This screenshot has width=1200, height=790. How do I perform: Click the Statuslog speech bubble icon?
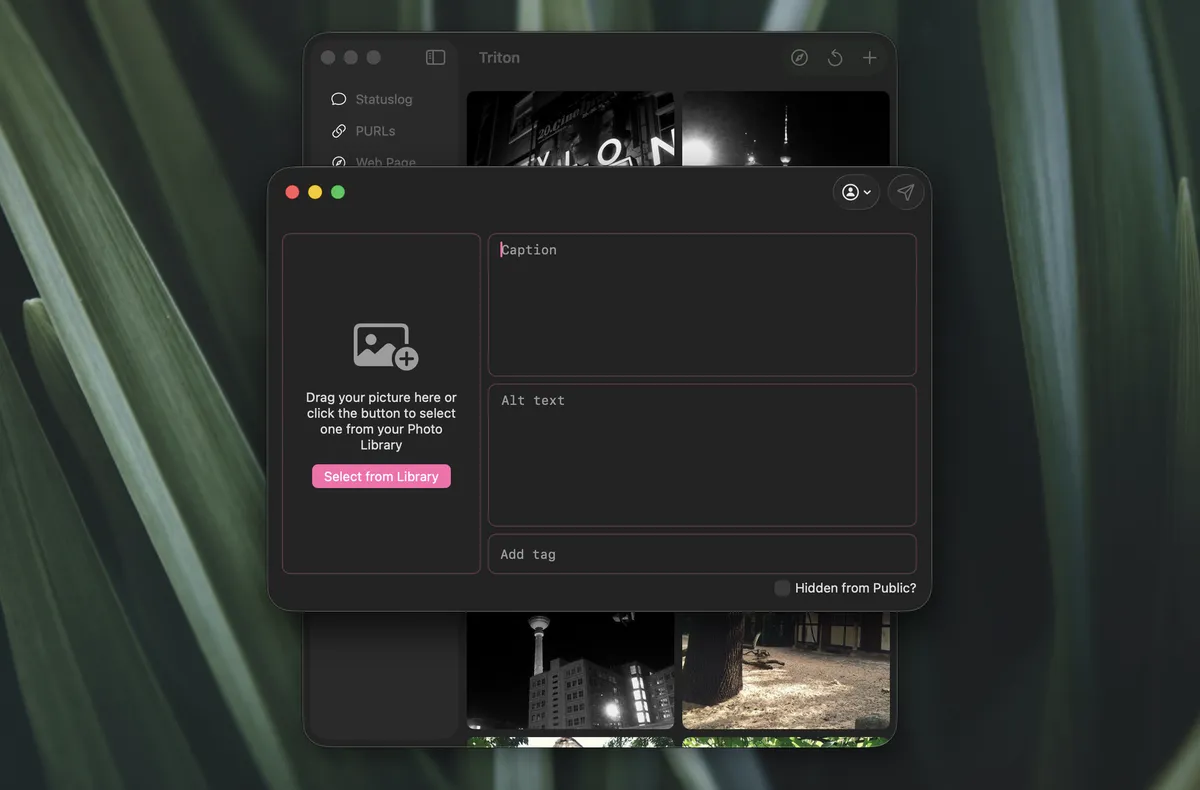coord(339,99)
